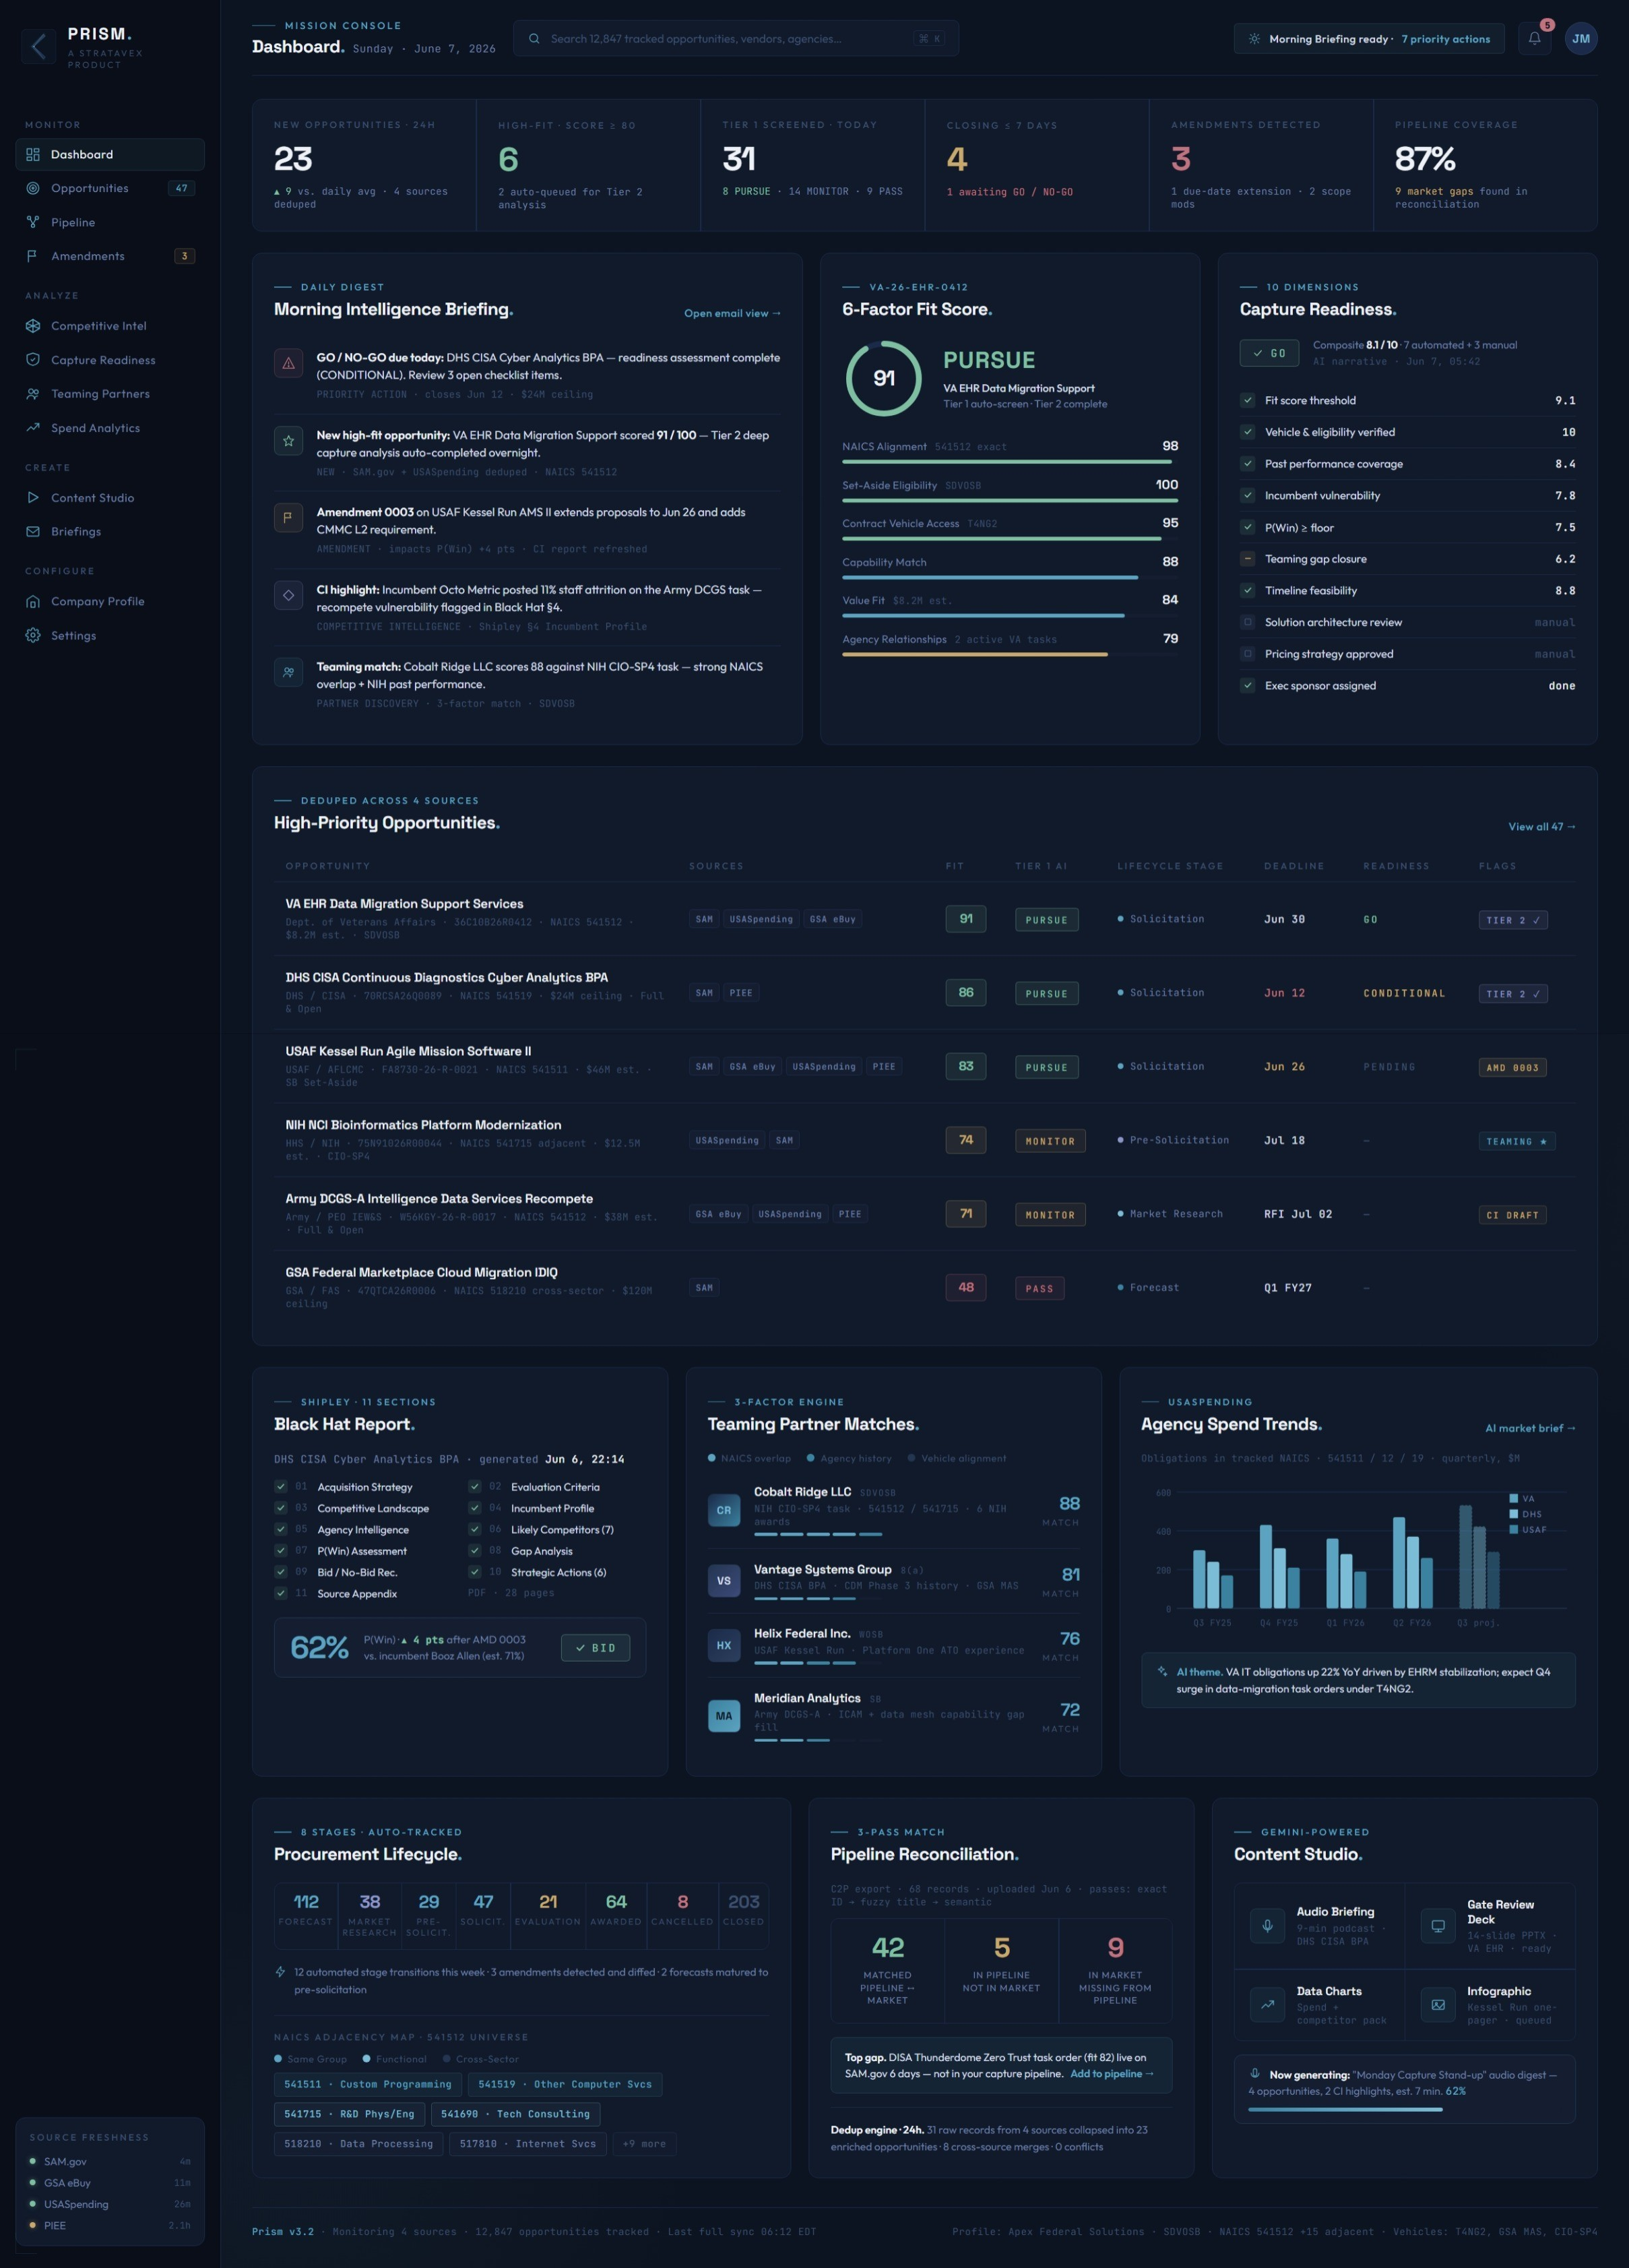
Task: Click flag icon beside Amendment 0003 digest
Action: [x=288, y=517]
